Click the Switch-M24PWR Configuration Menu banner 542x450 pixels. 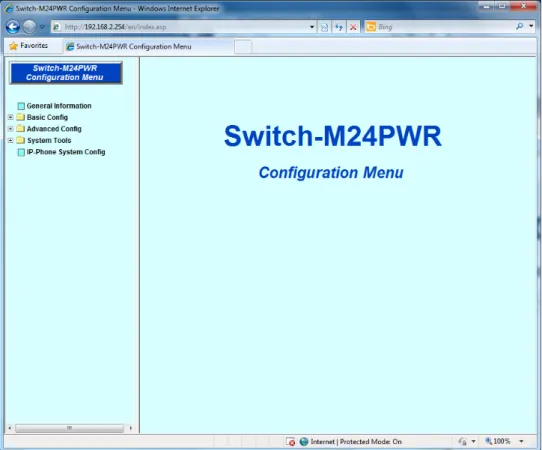[x=65, y=73]
